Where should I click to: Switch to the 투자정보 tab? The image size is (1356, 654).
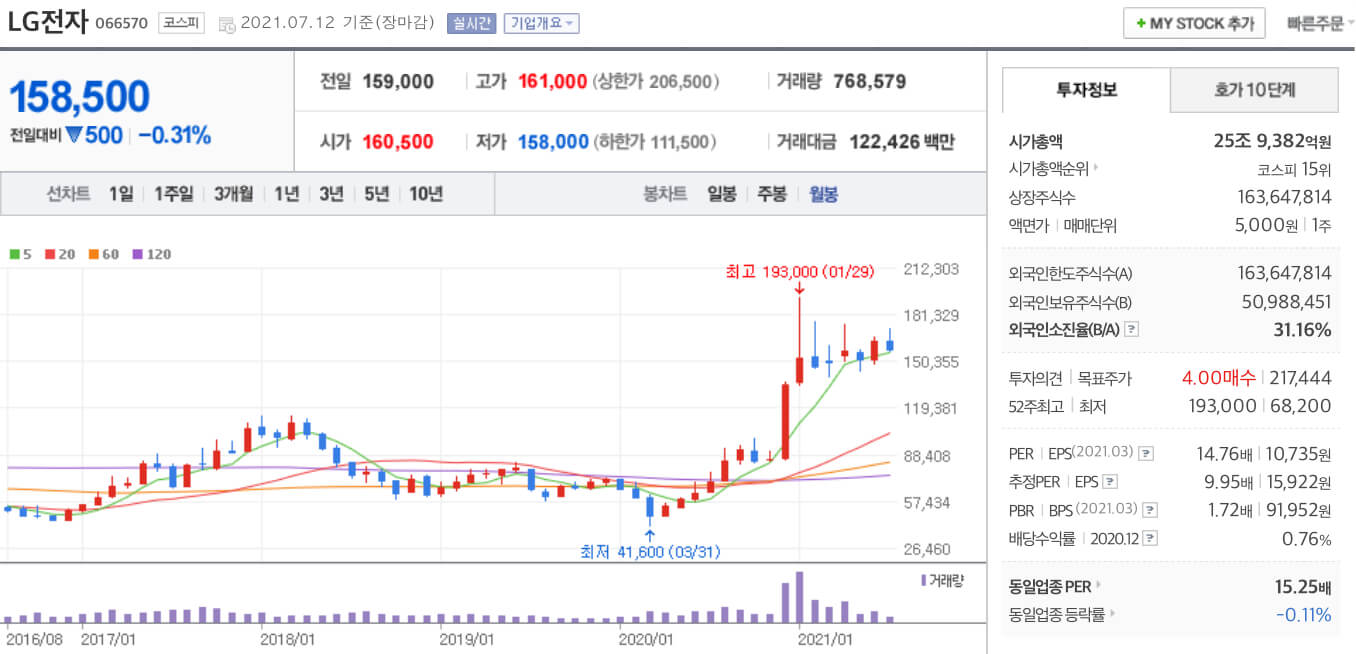(x=1086, y=90)
